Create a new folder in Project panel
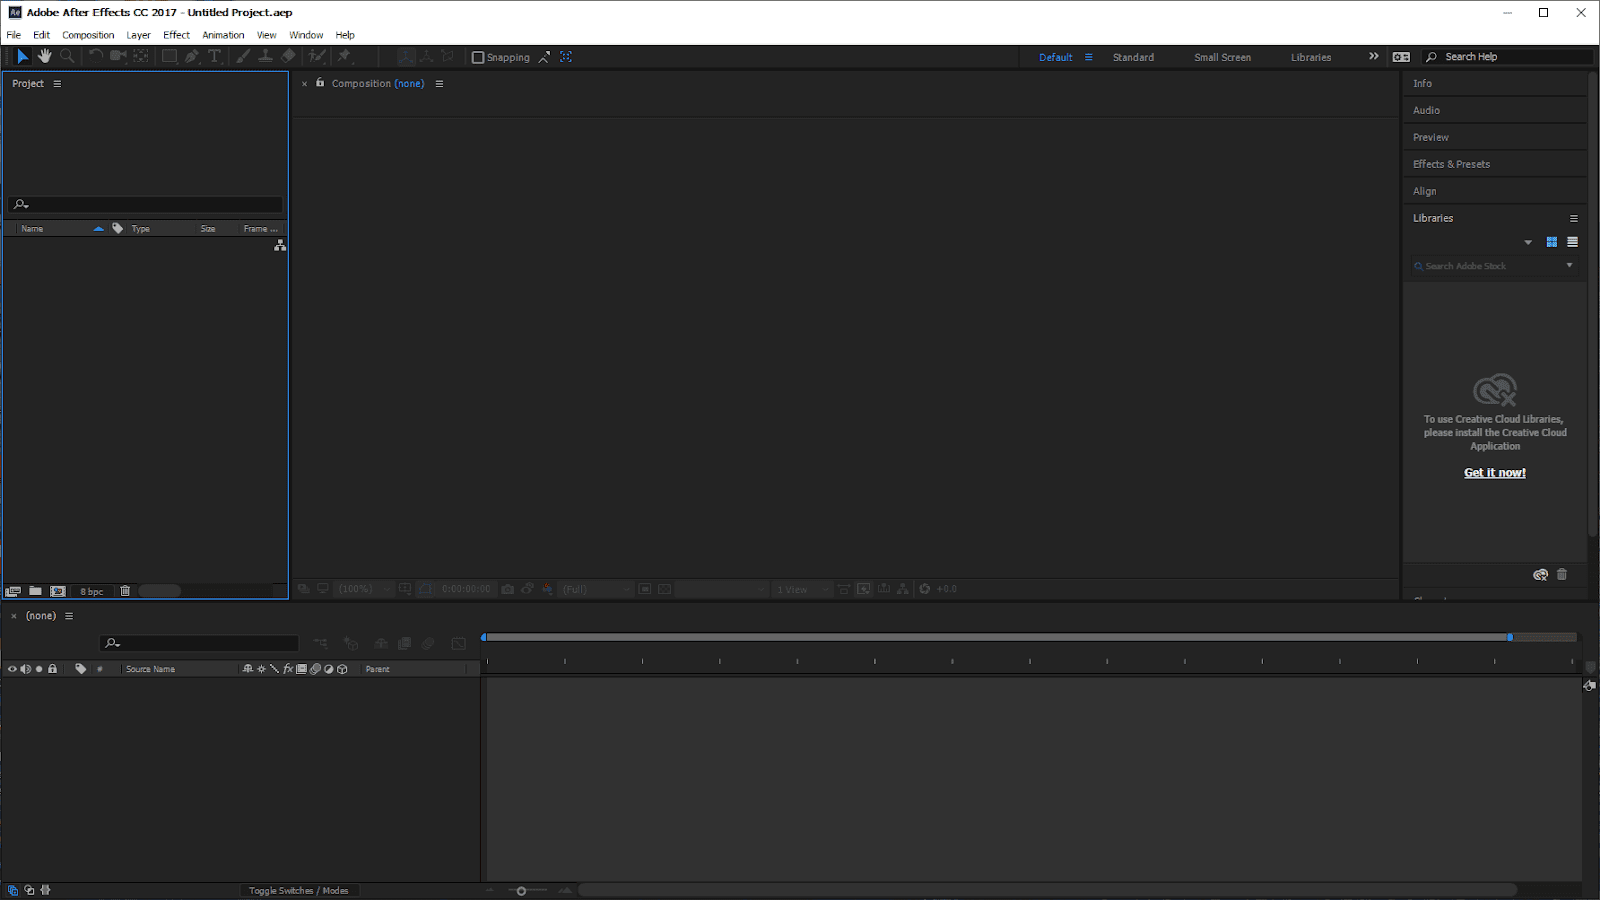Image resolution: width=1600 pixels, height=900 pixels. 35,591
